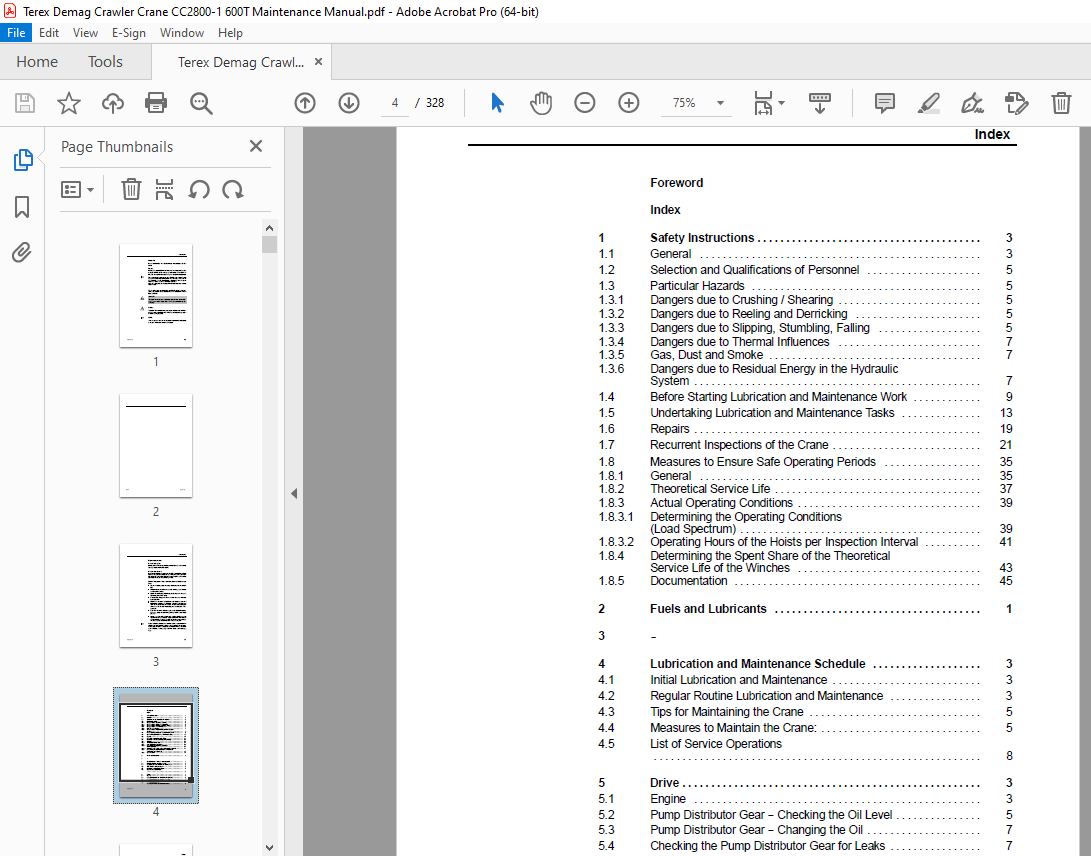Delete selected thumbnail pages icon
This screenshot has width=1091, height=856.
pos(131,189)
